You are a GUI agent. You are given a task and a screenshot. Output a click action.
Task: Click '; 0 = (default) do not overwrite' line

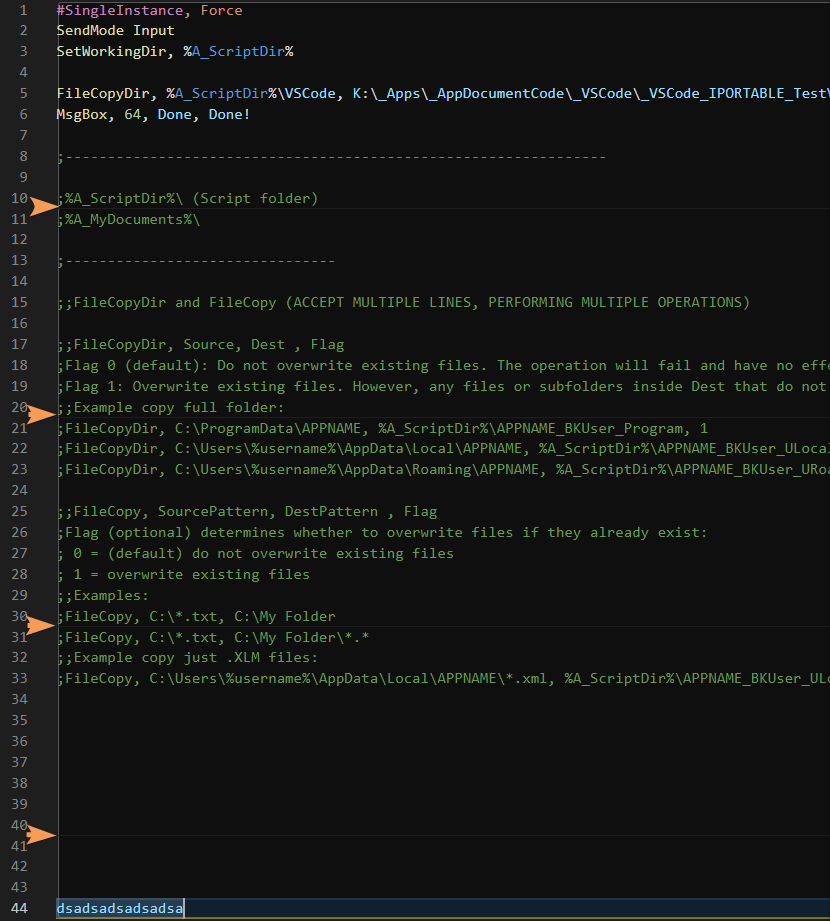(x=255, y=554)
